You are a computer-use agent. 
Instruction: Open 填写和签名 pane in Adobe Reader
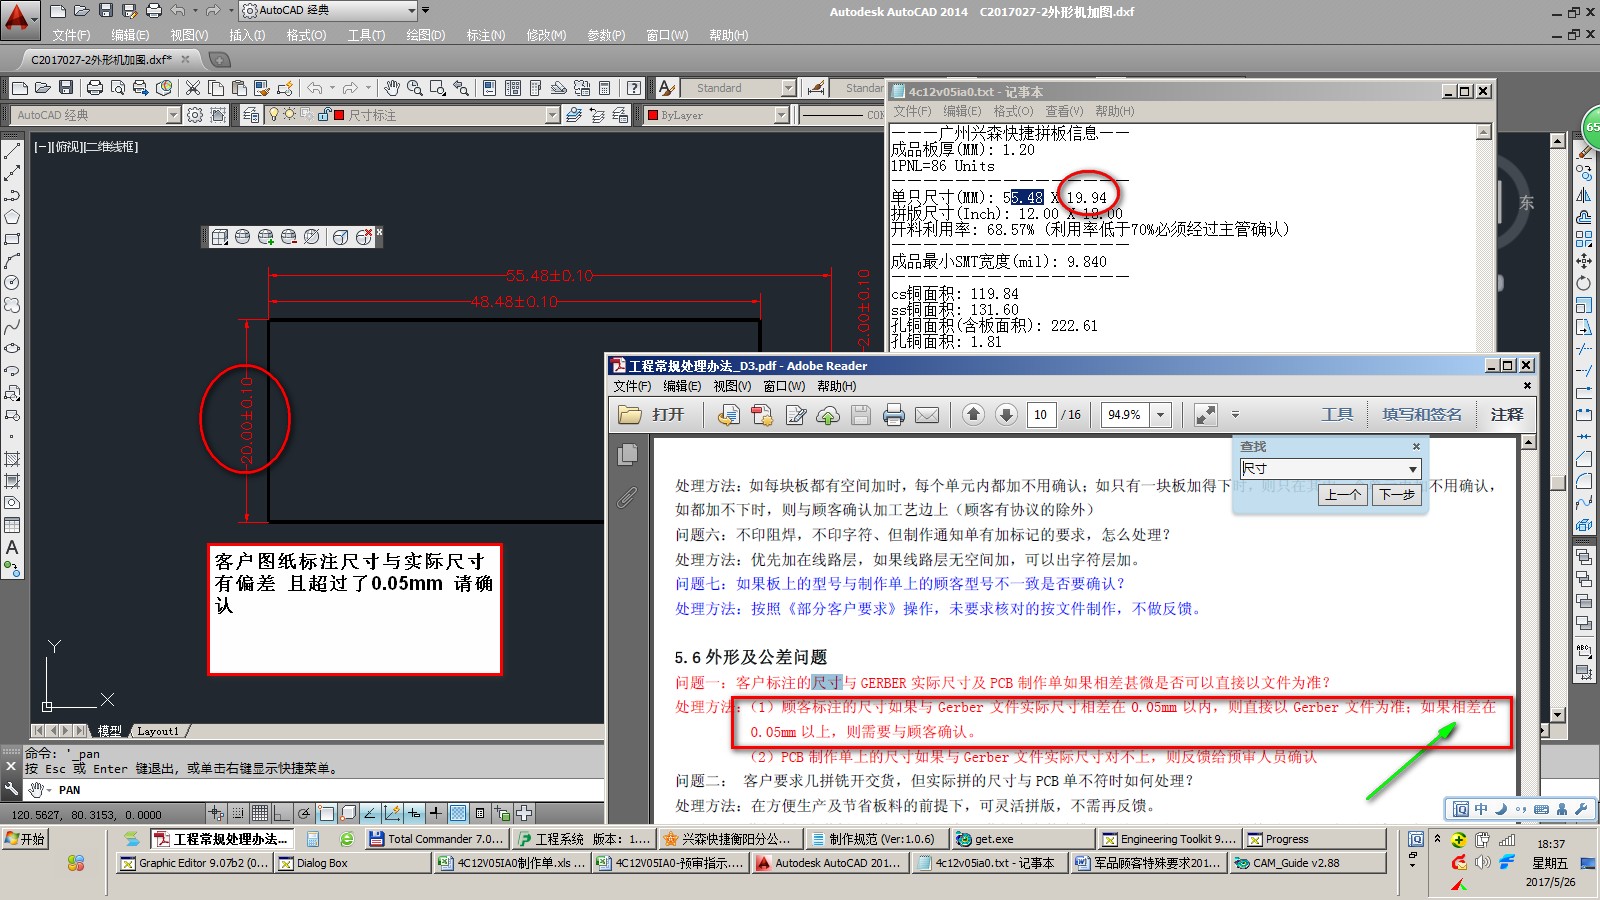(x=1422, y=414)
